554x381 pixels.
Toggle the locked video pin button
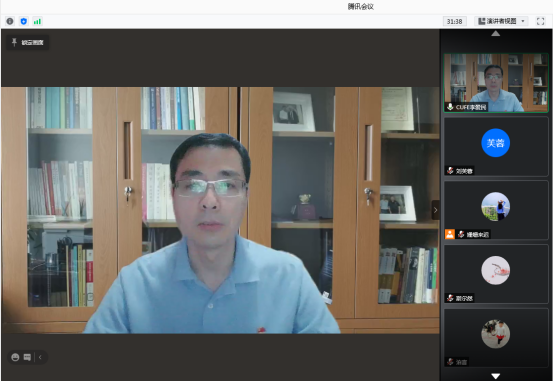point(28,42)
